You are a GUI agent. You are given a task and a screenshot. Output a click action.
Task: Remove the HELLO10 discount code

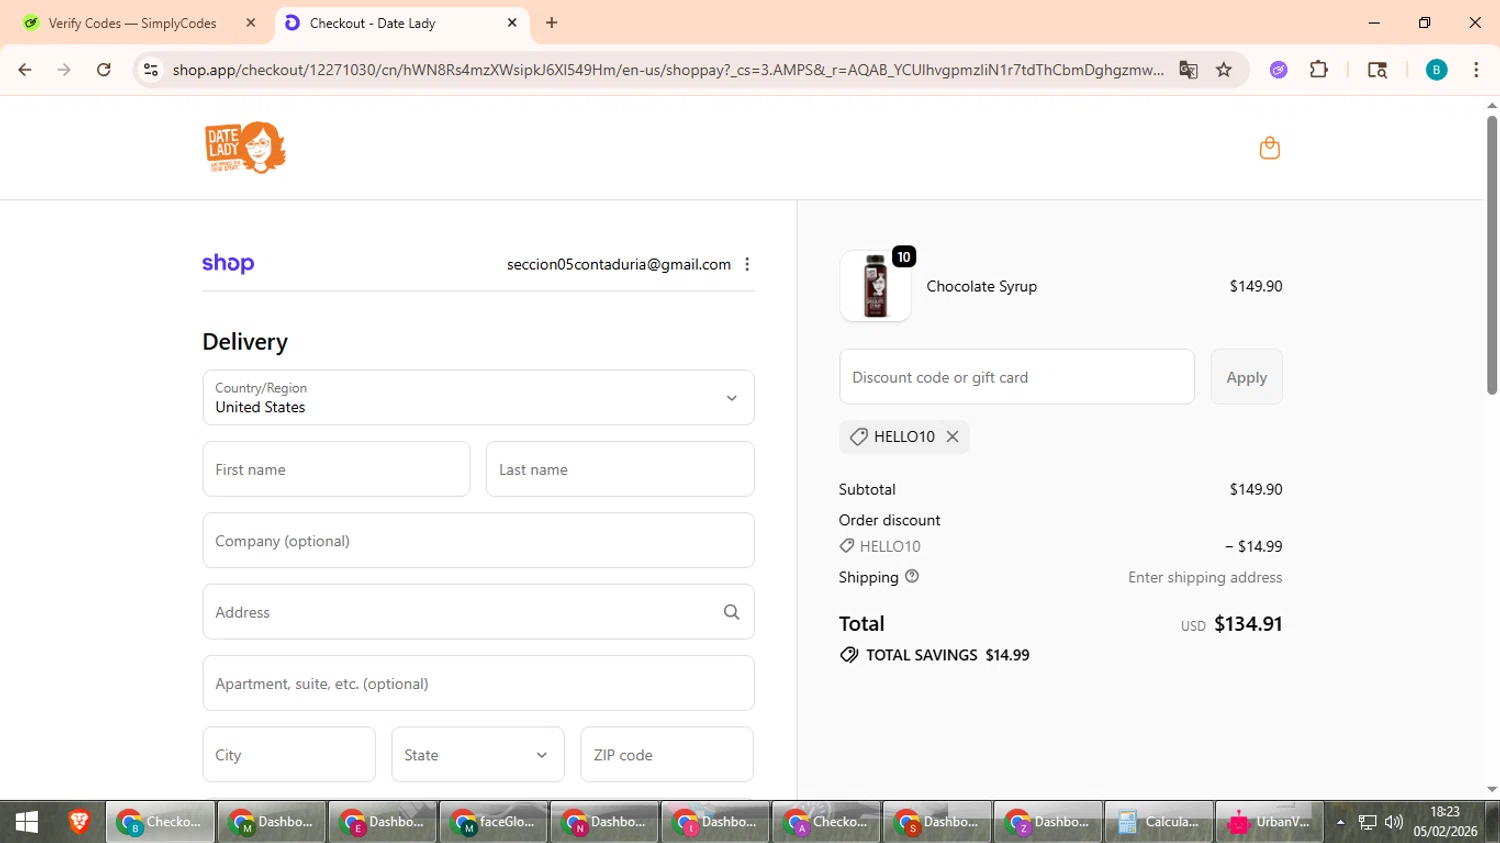tap(952, 436)
